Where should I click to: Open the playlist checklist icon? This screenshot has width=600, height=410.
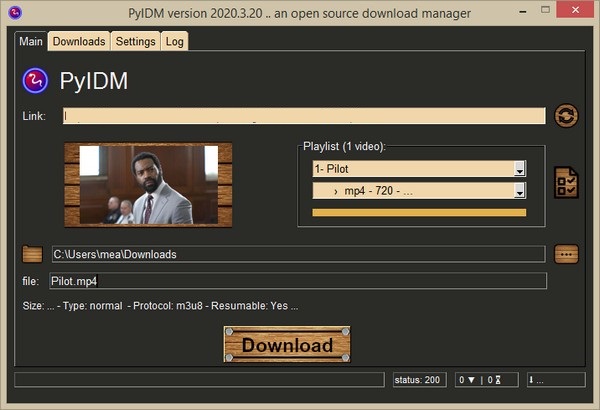pyautogui.click(x=566, y=183)
